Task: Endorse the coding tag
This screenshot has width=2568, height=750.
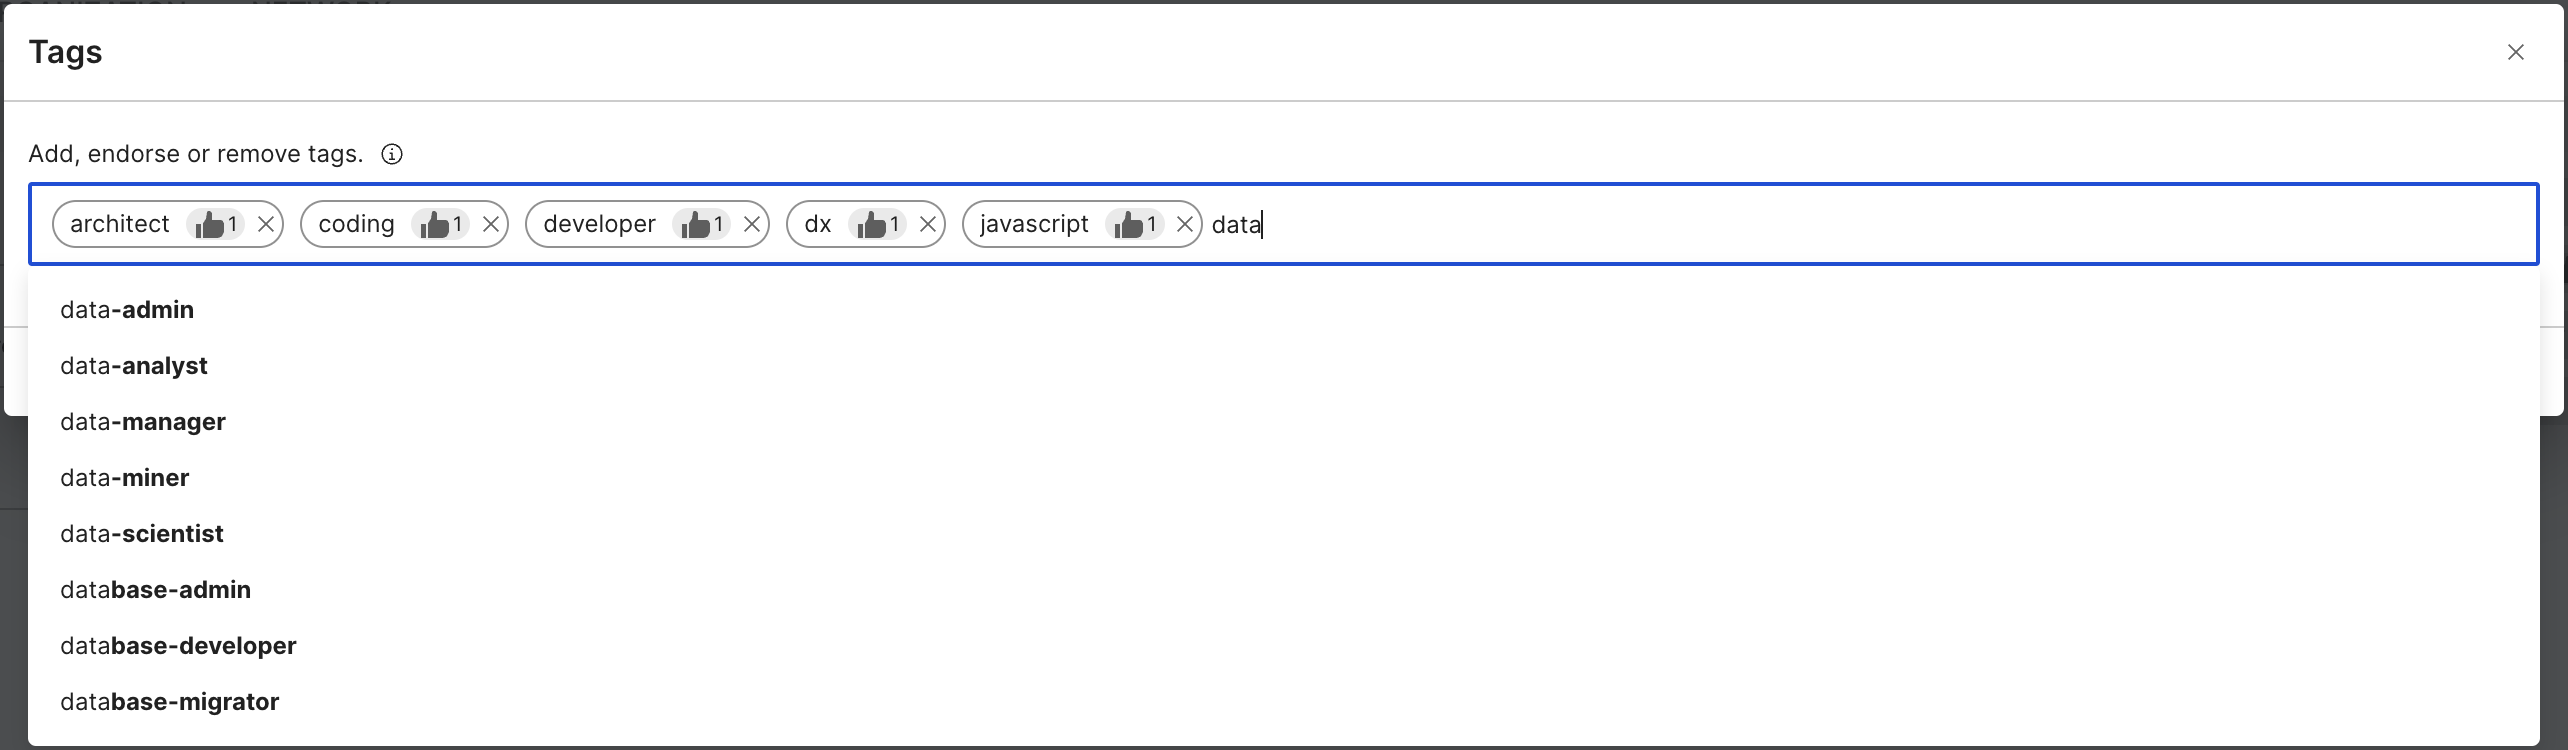Action: point(438,224)
